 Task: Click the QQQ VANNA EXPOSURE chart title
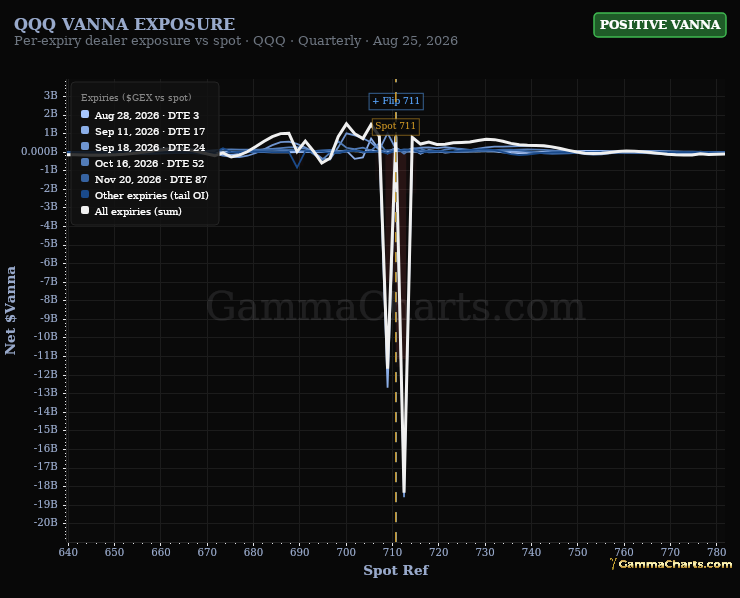point(125,24)
